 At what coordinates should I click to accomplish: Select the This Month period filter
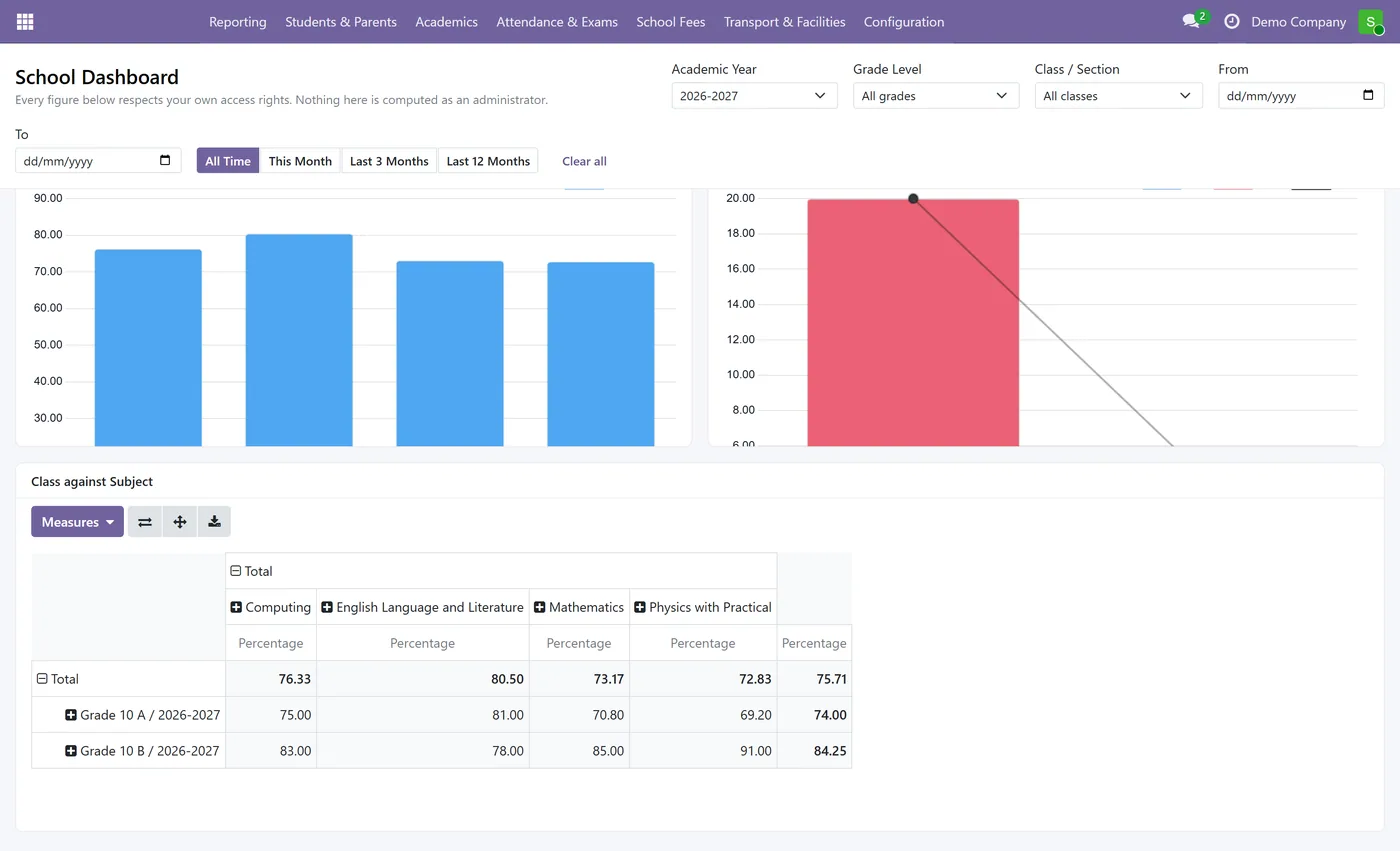[x=300, y=161]
